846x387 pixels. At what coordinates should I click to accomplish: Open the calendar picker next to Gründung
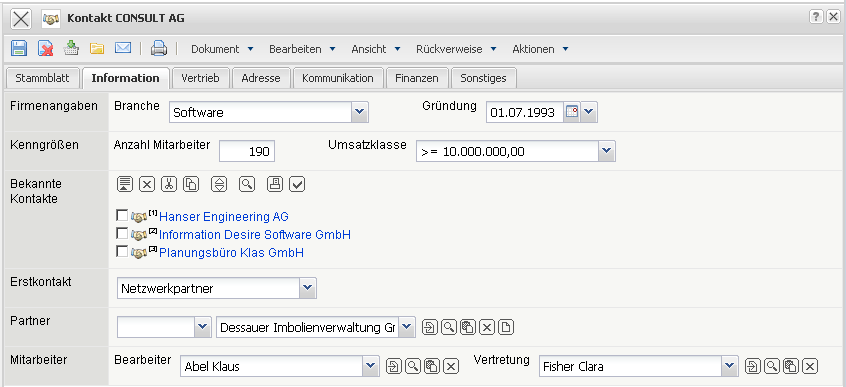click(x=572, y=112)
